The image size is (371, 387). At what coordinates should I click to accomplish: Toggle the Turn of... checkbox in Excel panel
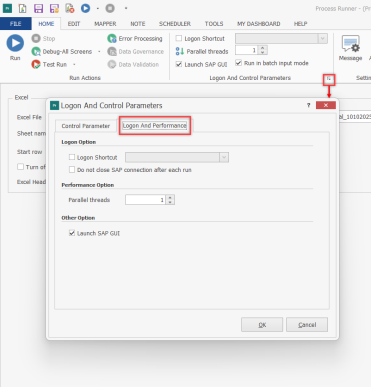[20, 167]
